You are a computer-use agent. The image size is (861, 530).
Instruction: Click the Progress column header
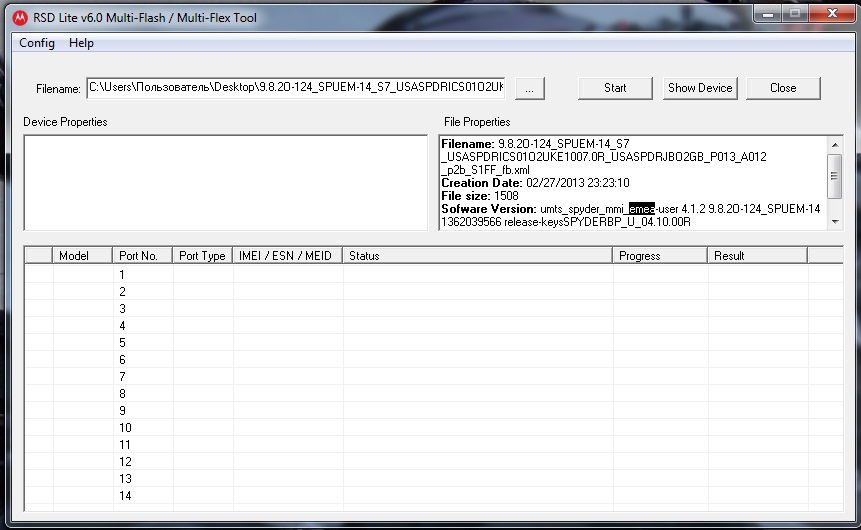point(660,255)
